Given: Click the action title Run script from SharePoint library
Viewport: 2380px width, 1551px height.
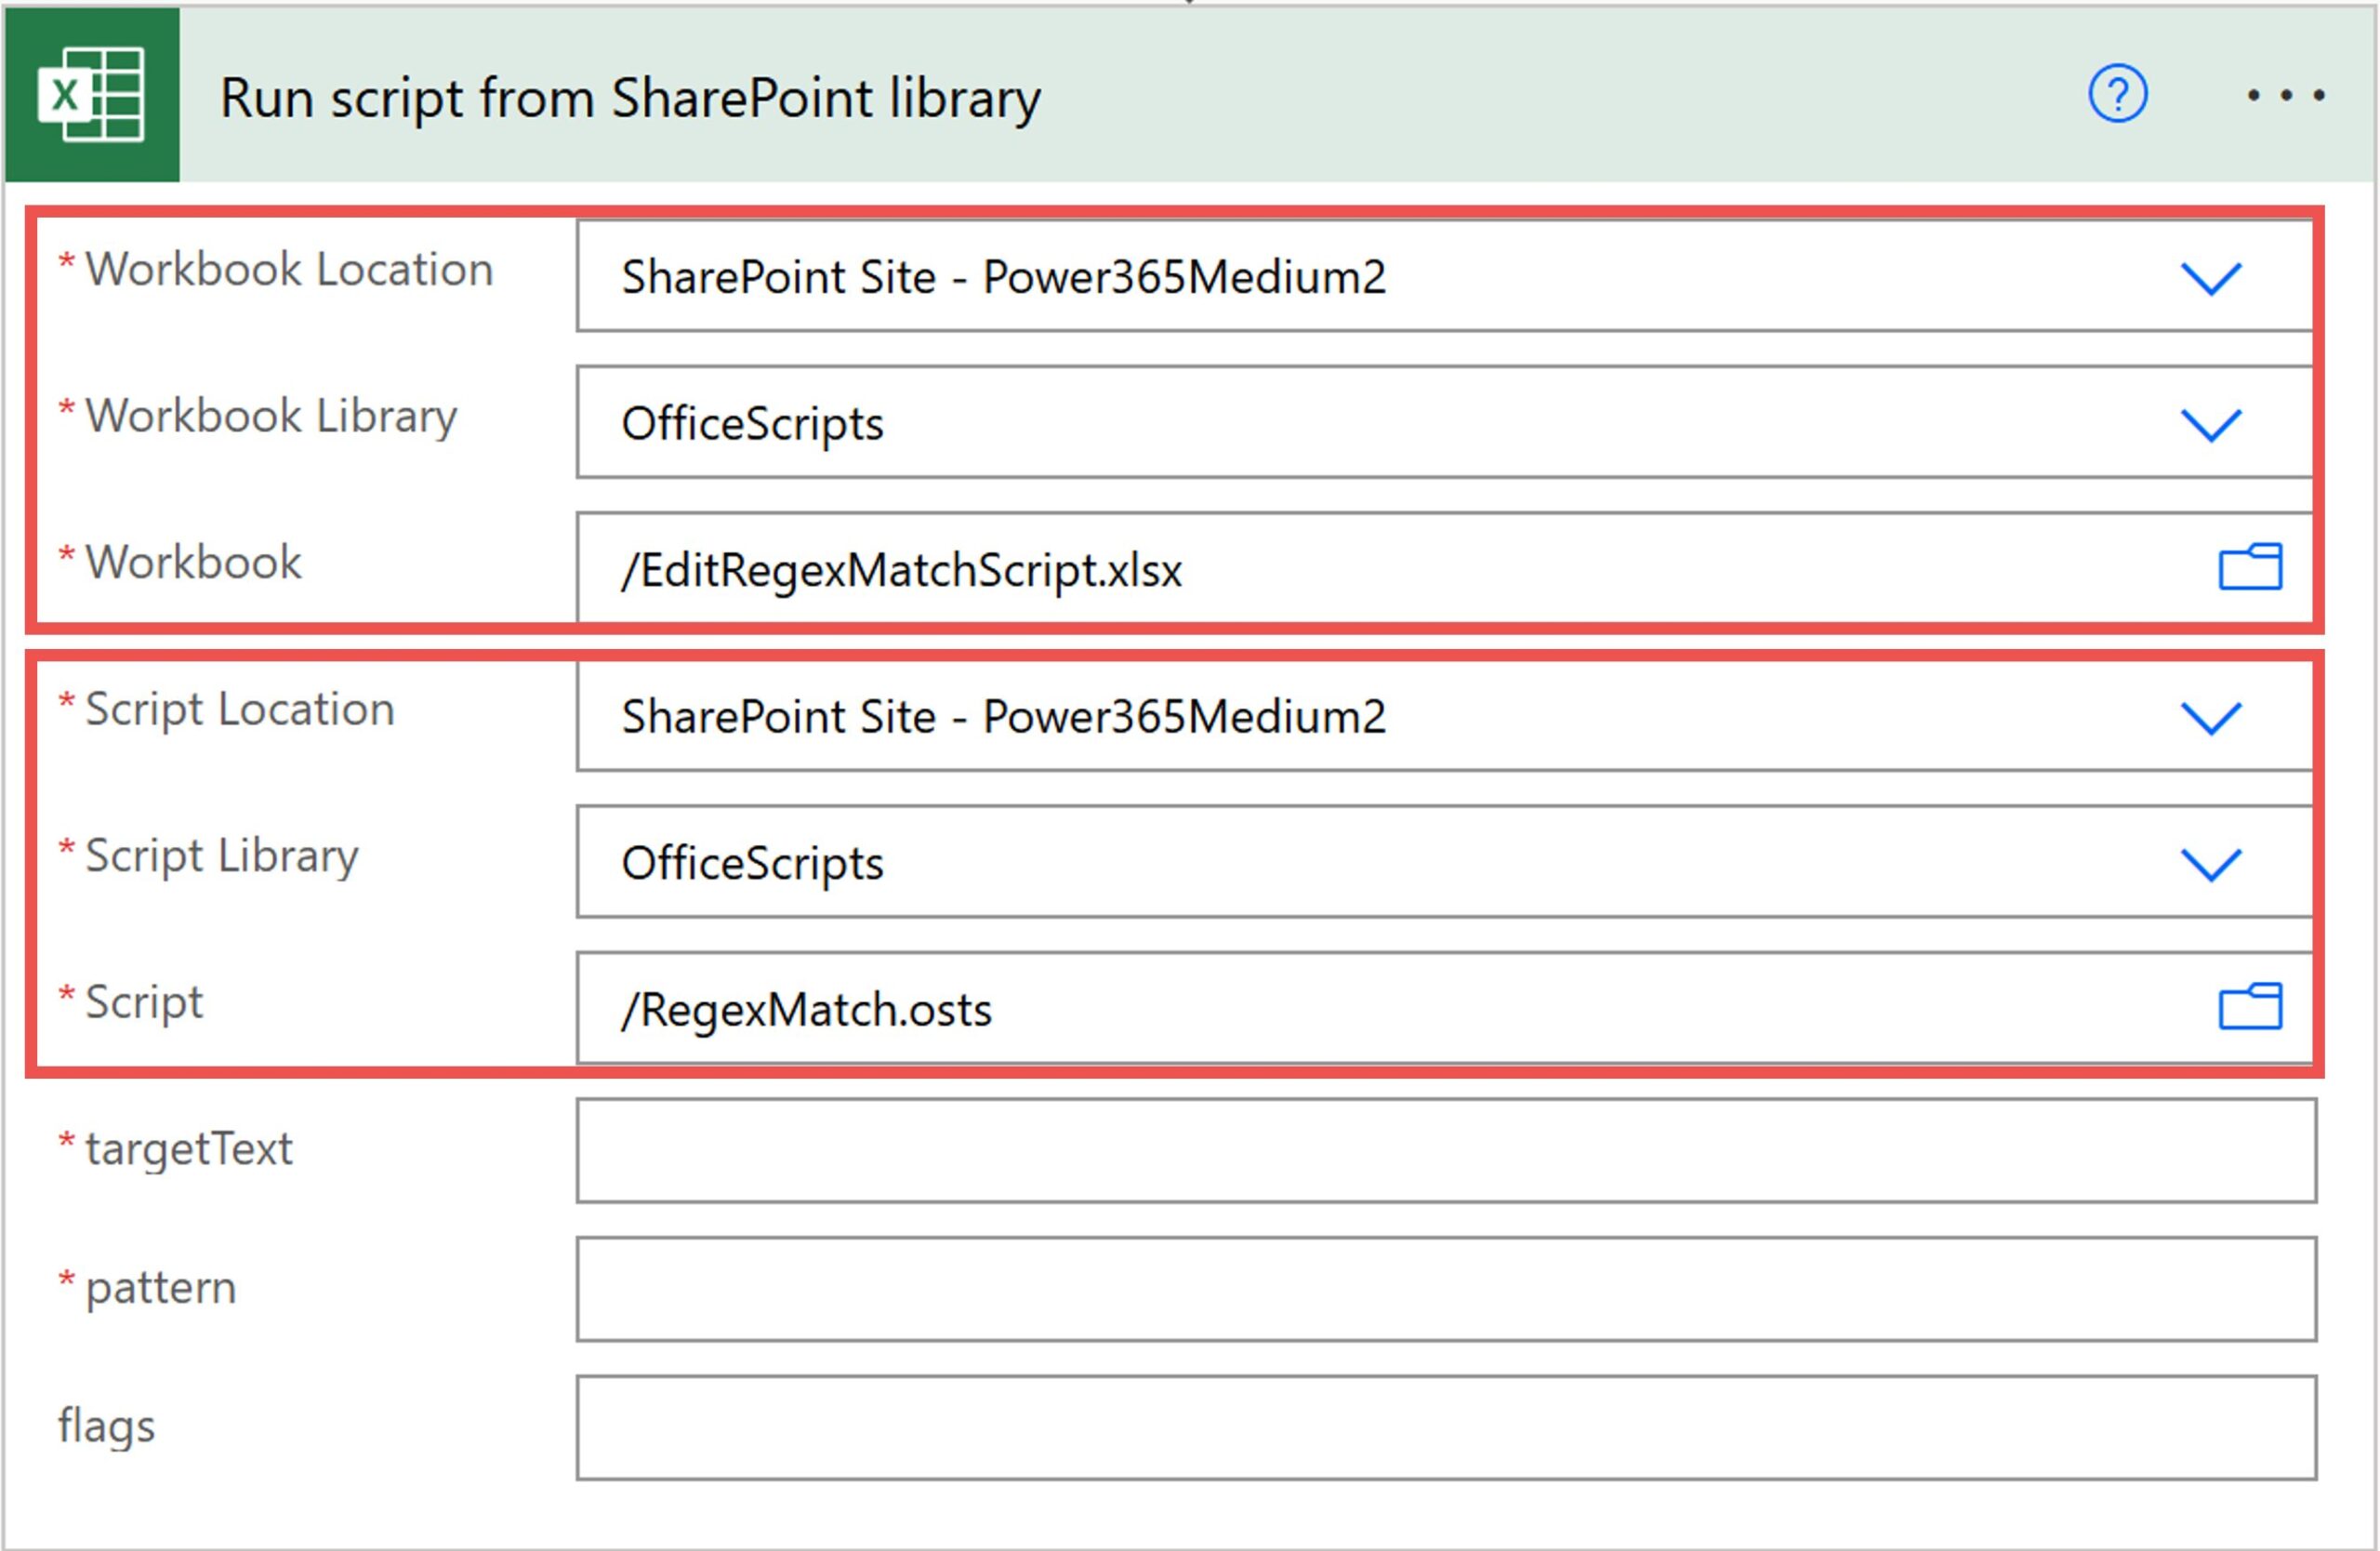Looking at the screenshot, I should point(630,98).
